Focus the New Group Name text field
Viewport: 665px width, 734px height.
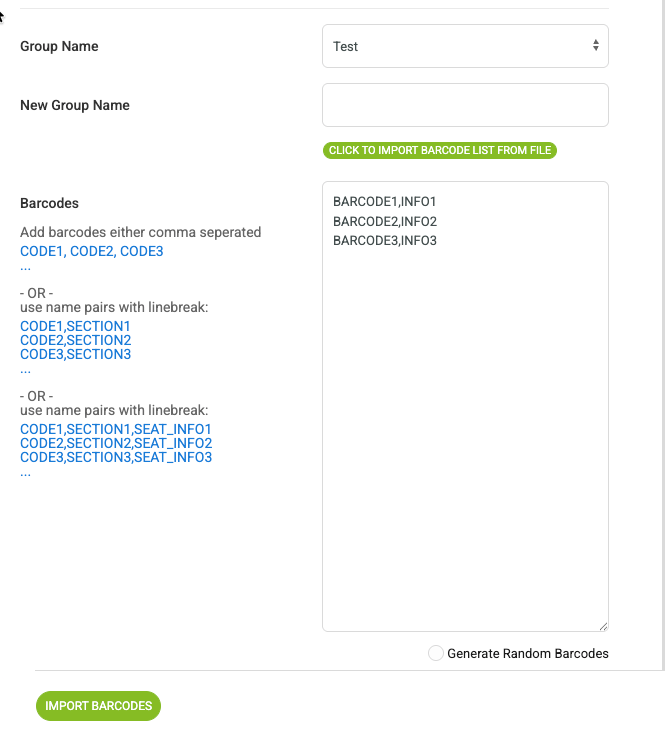click(465, 105)
